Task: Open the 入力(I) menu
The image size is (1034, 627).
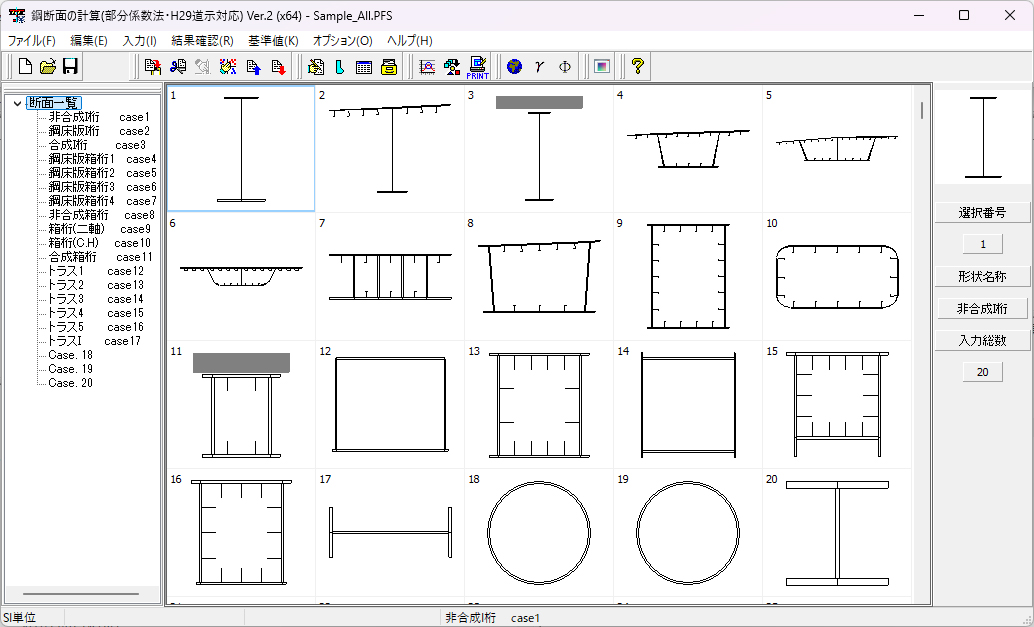Action: point(140,41)
